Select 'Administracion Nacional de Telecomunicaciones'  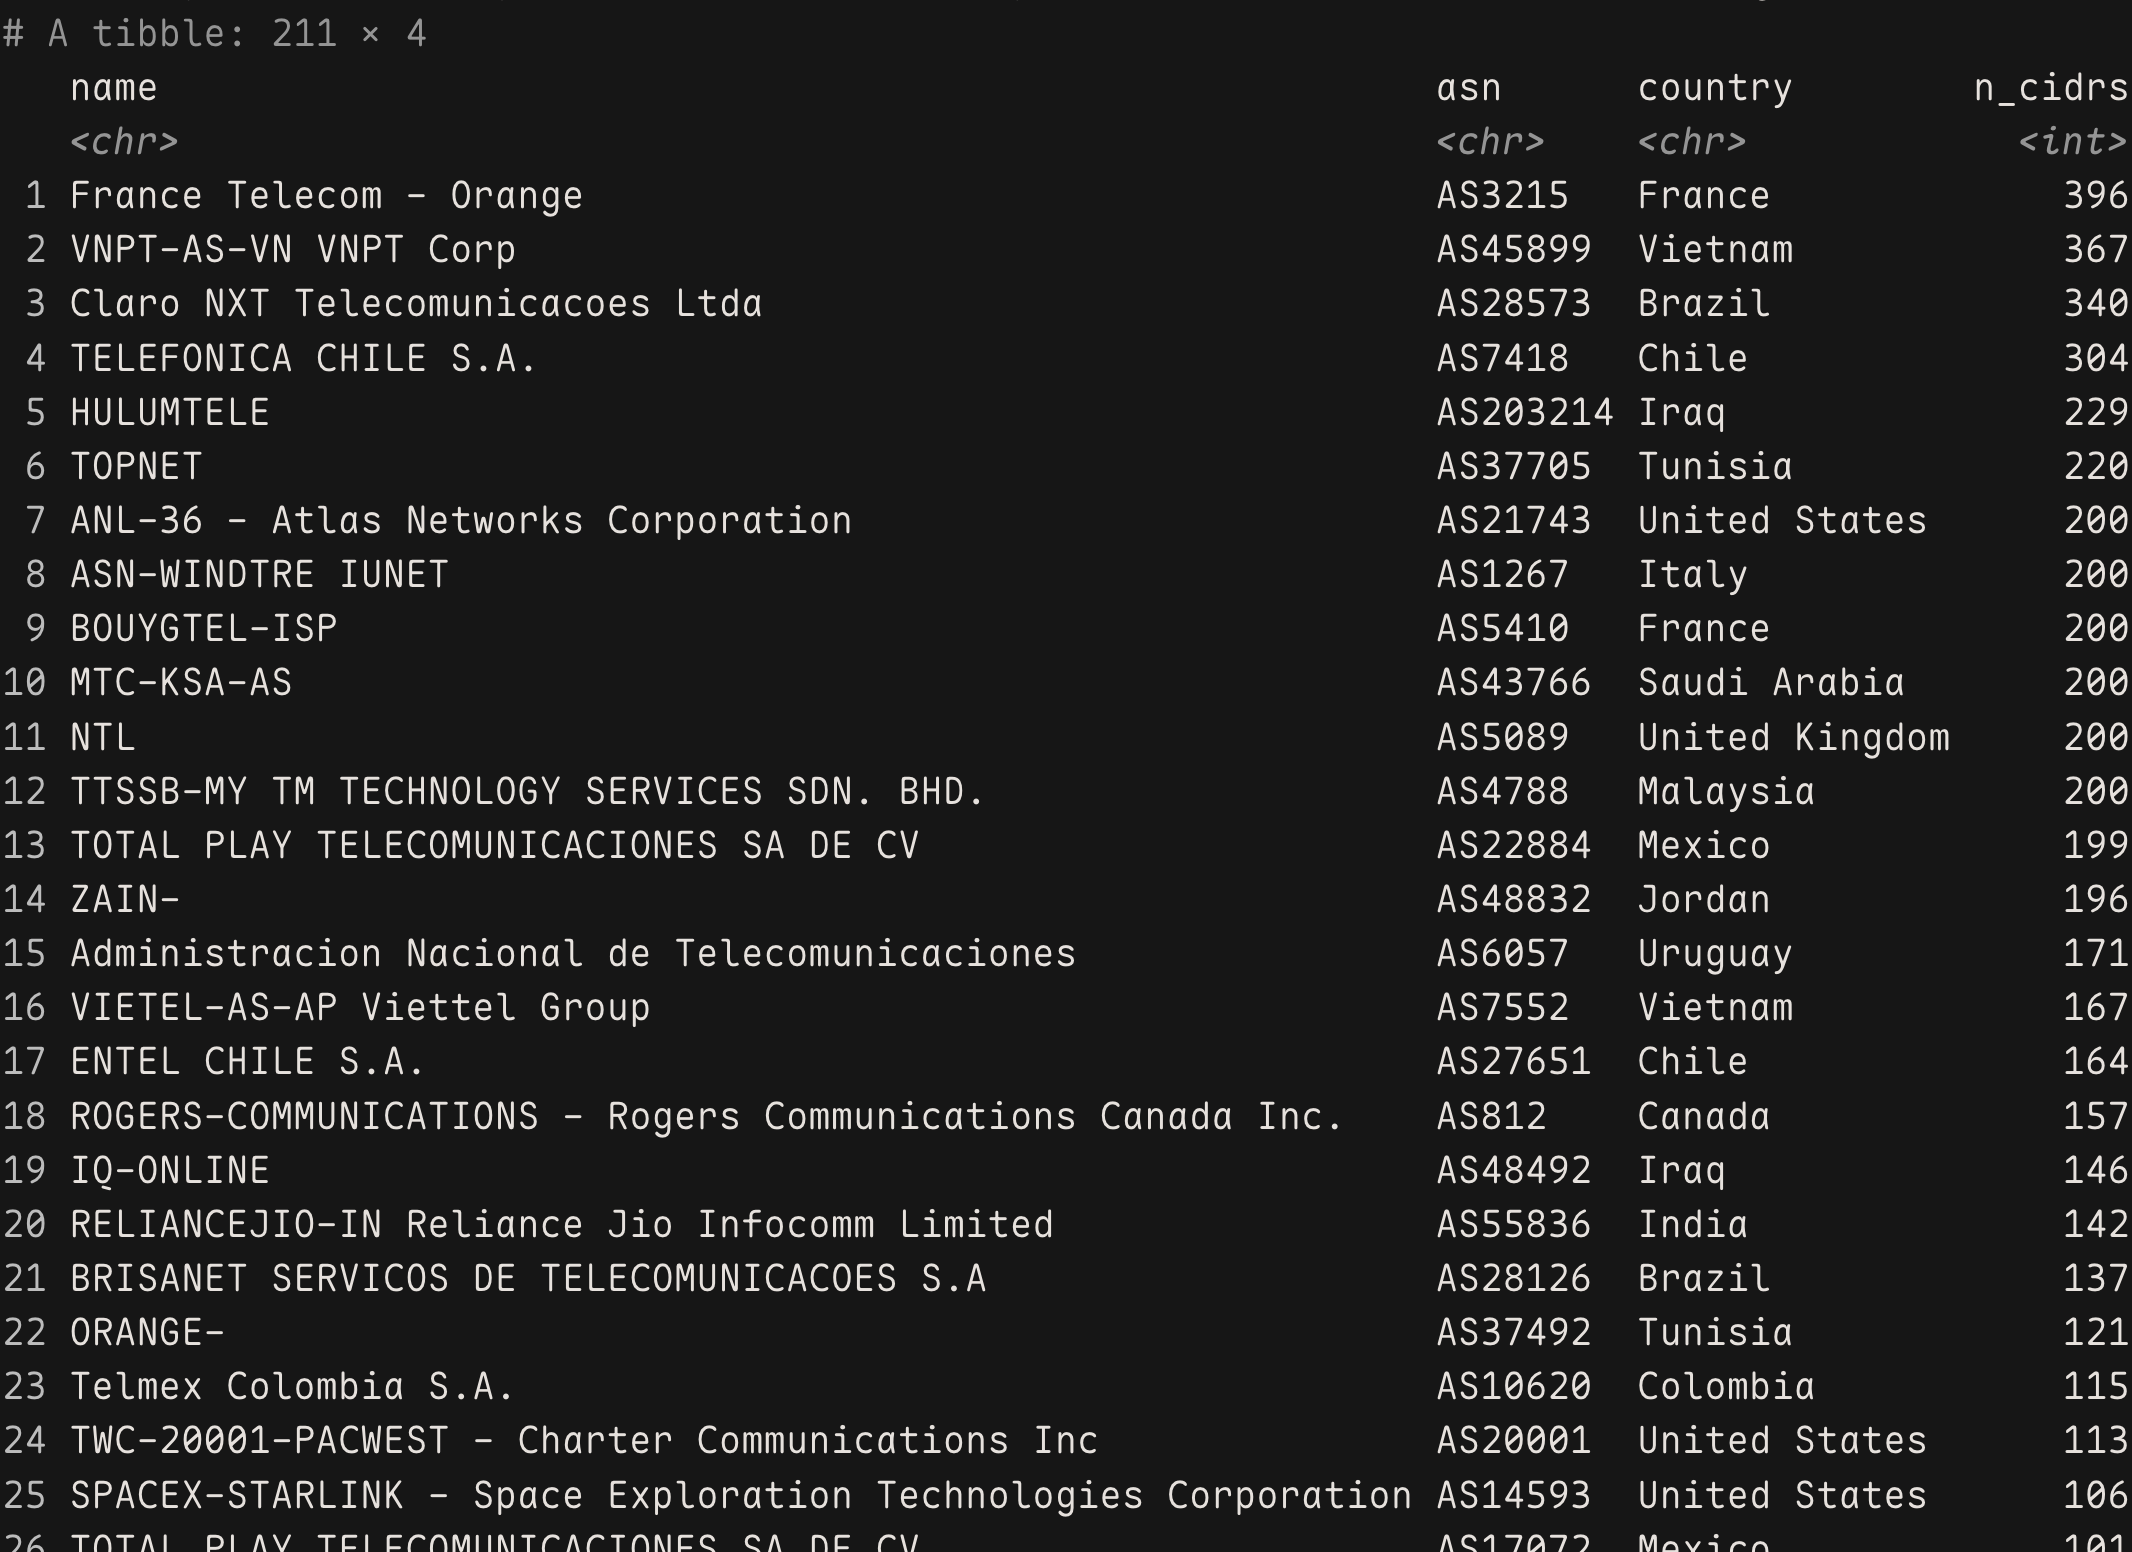click(x=573, y=953)
